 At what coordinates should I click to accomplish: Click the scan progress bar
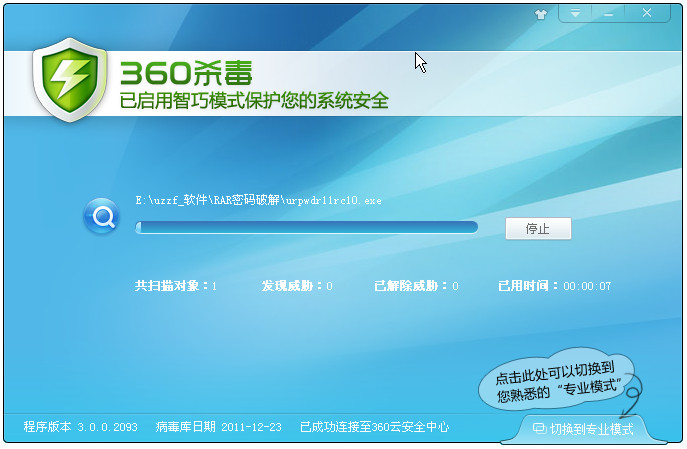pyautogui.click(x=306, y=228)
